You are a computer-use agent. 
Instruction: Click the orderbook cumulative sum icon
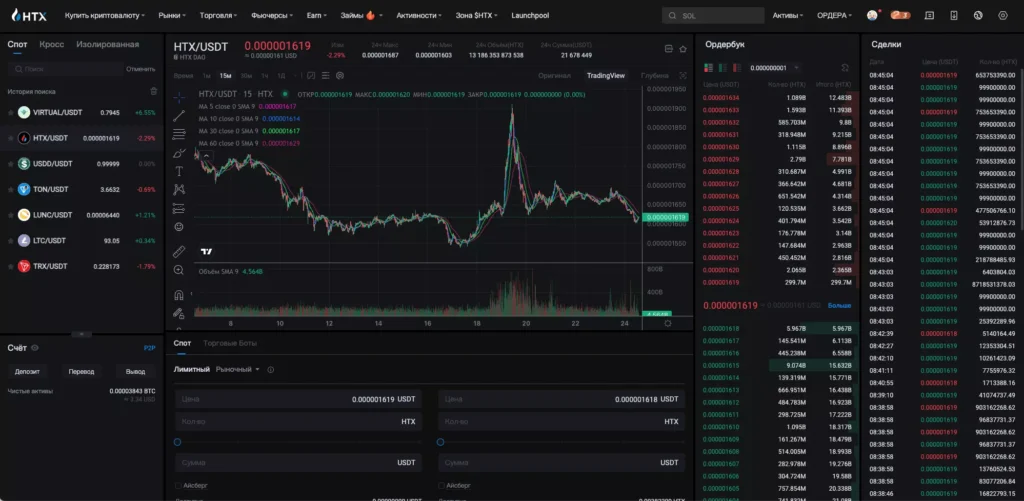(845, 67)
